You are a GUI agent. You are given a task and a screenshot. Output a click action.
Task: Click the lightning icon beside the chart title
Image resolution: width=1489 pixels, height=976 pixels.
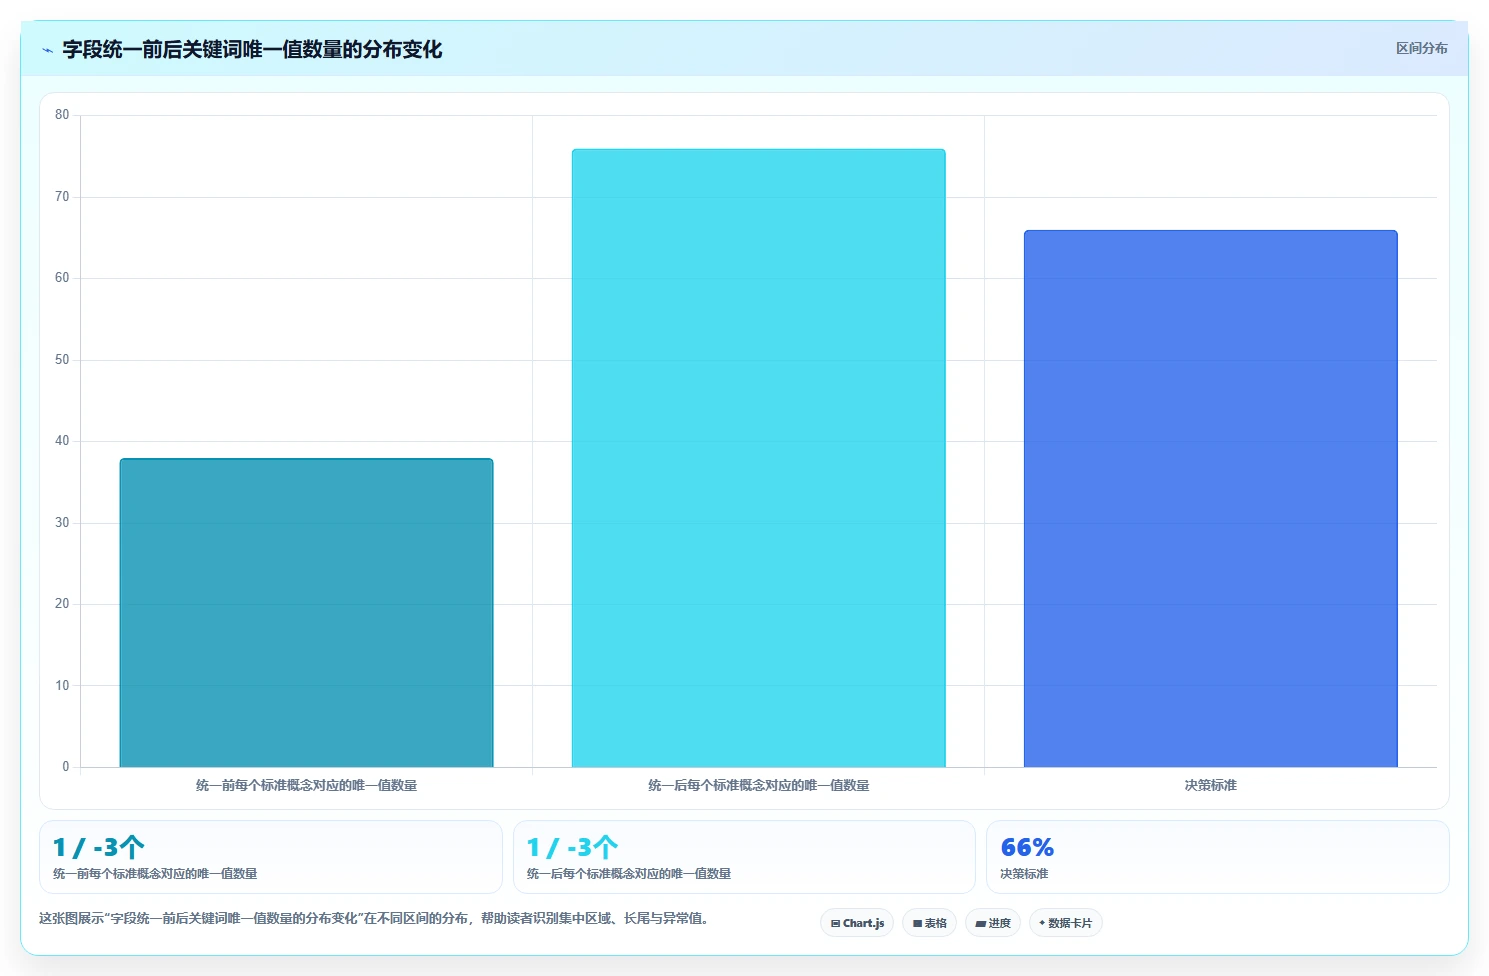[47, 50]
